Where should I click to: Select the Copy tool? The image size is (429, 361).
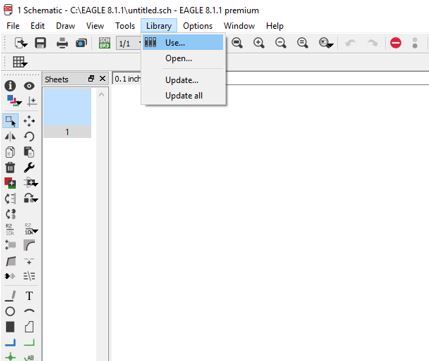(10, 152)
